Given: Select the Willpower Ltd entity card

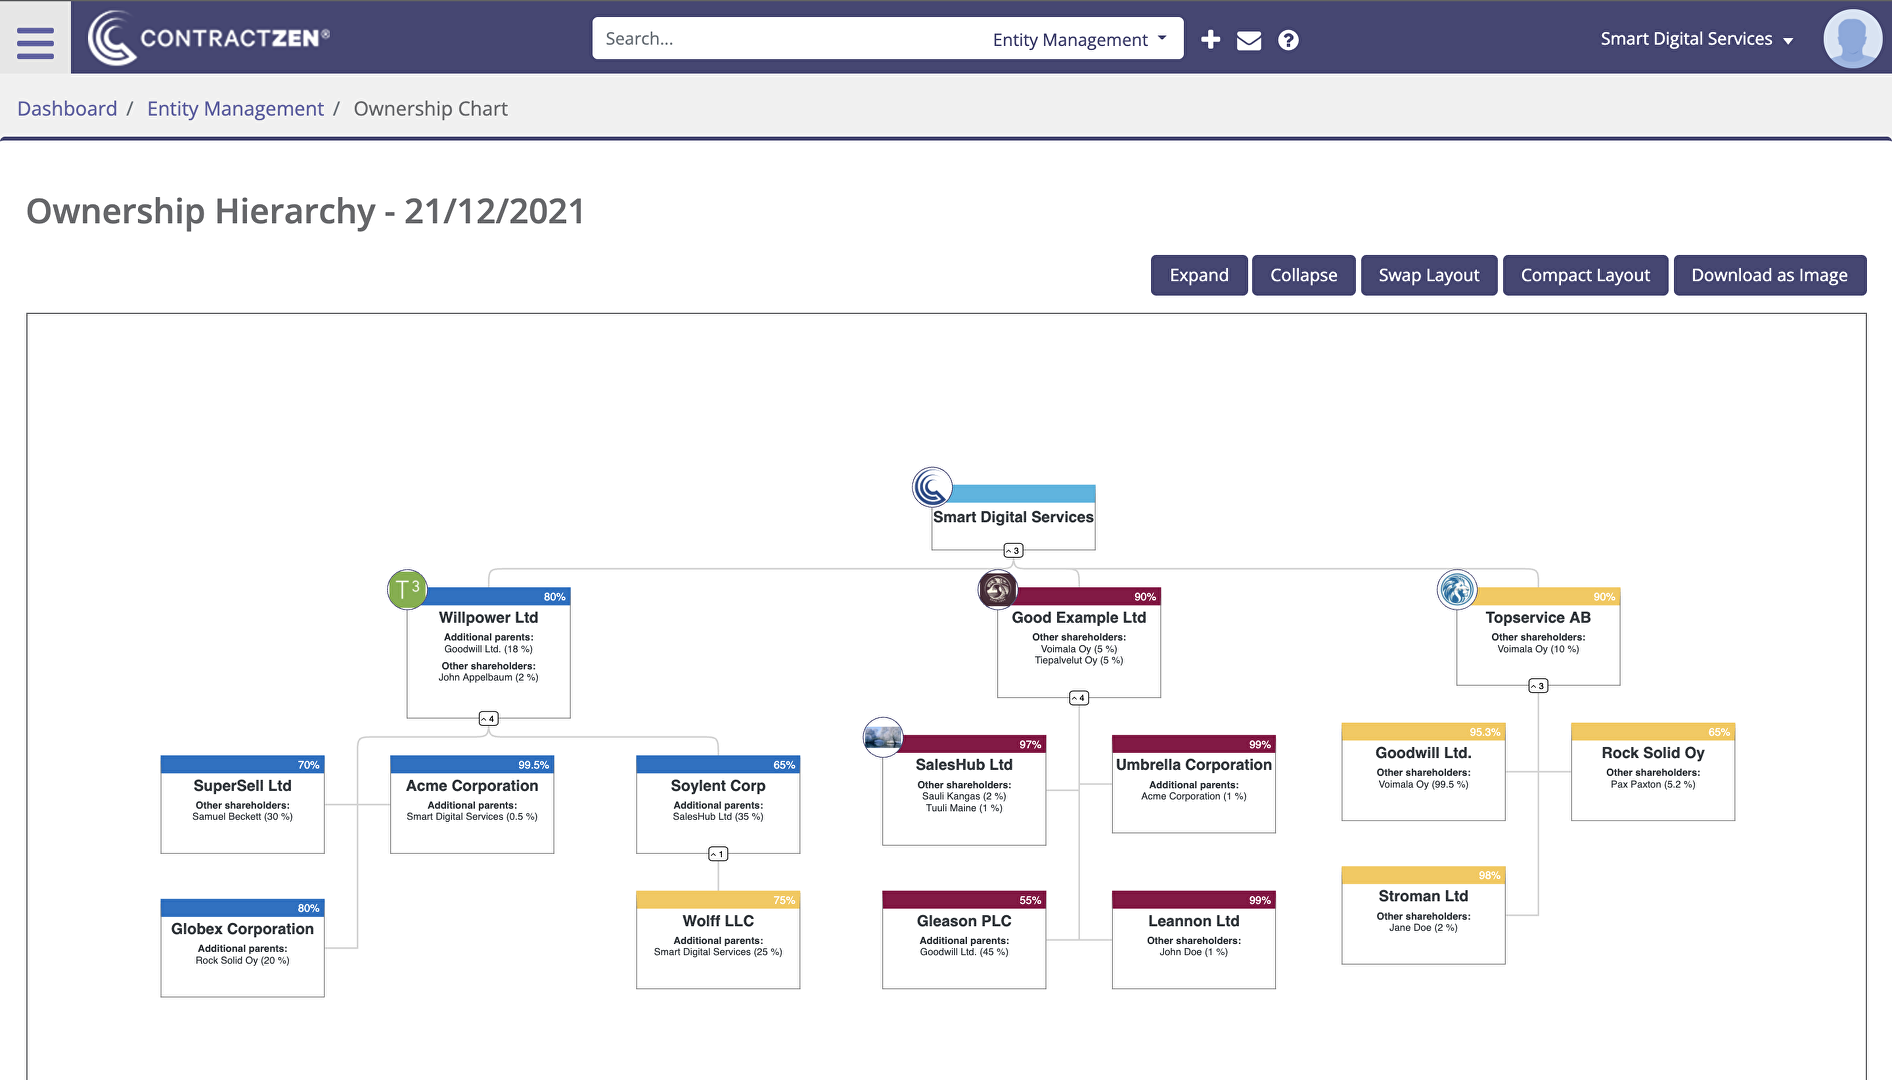Looking at the screenshot, I should pyautogui.click(x=488, y=652).
